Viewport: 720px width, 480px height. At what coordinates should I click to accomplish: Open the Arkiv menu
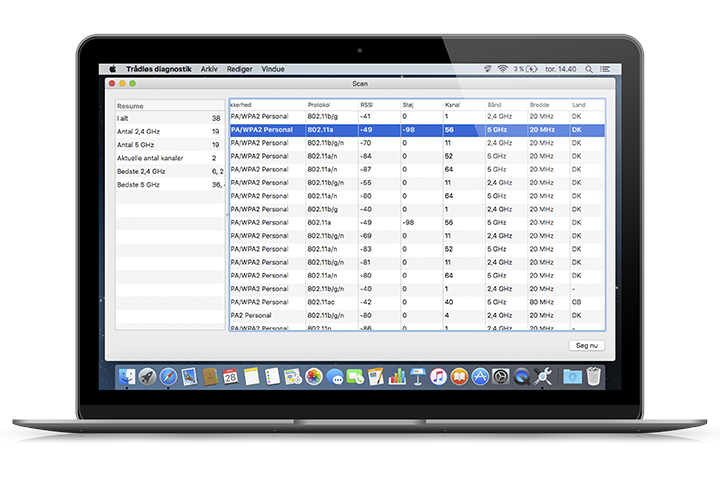[209, 69]
